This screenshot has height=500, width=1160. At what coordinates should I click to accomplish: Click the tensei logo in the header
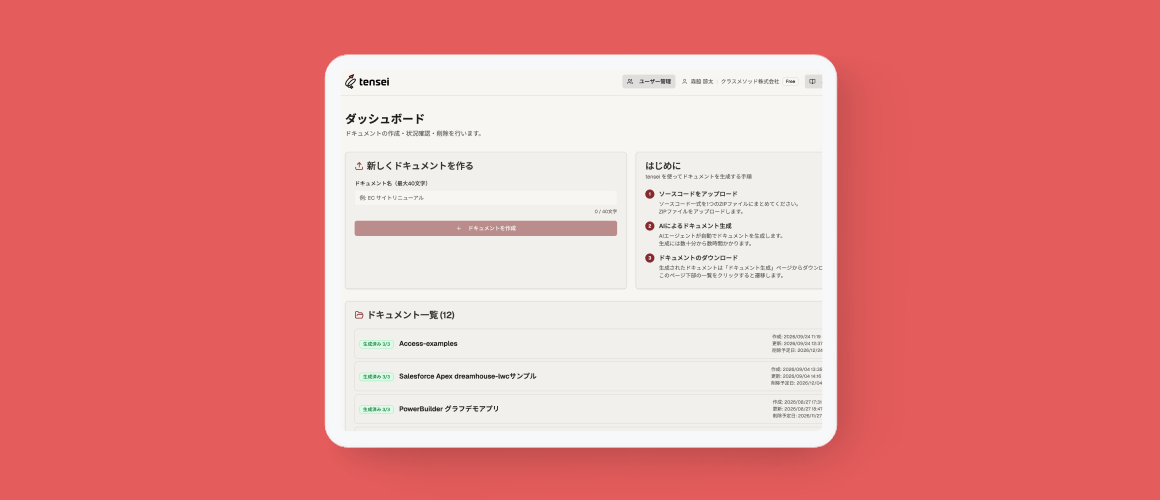367,81
